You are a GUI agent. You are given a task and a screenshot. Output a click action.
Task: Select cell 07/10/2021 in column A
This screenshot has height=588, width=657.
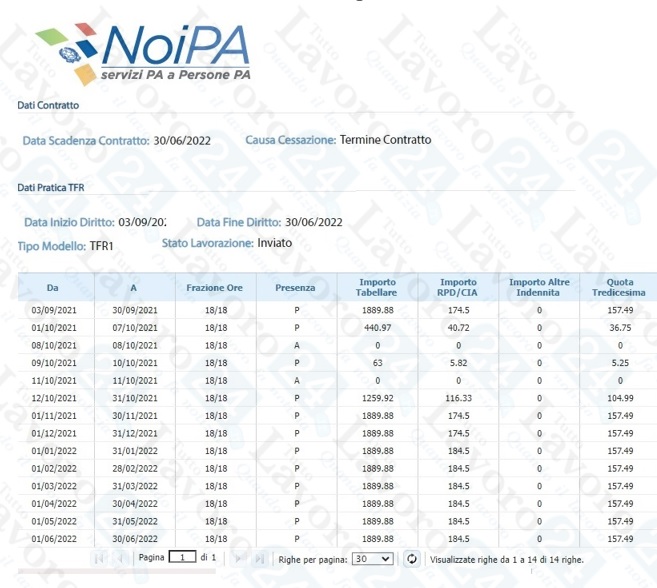135,328
